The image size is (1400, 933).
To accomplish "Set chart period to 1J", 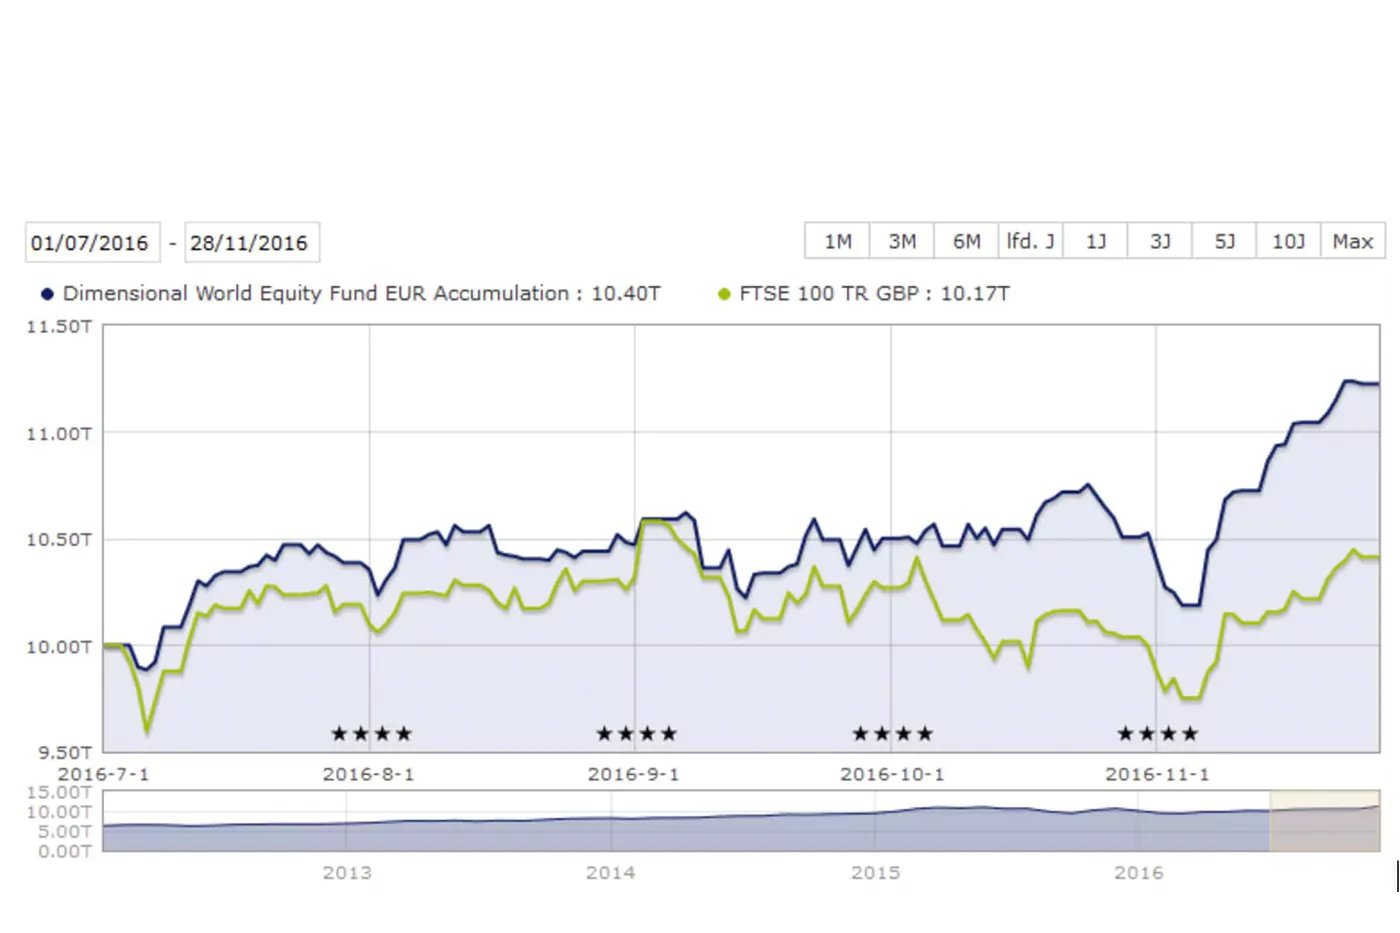I will [x=1095, y=241].
